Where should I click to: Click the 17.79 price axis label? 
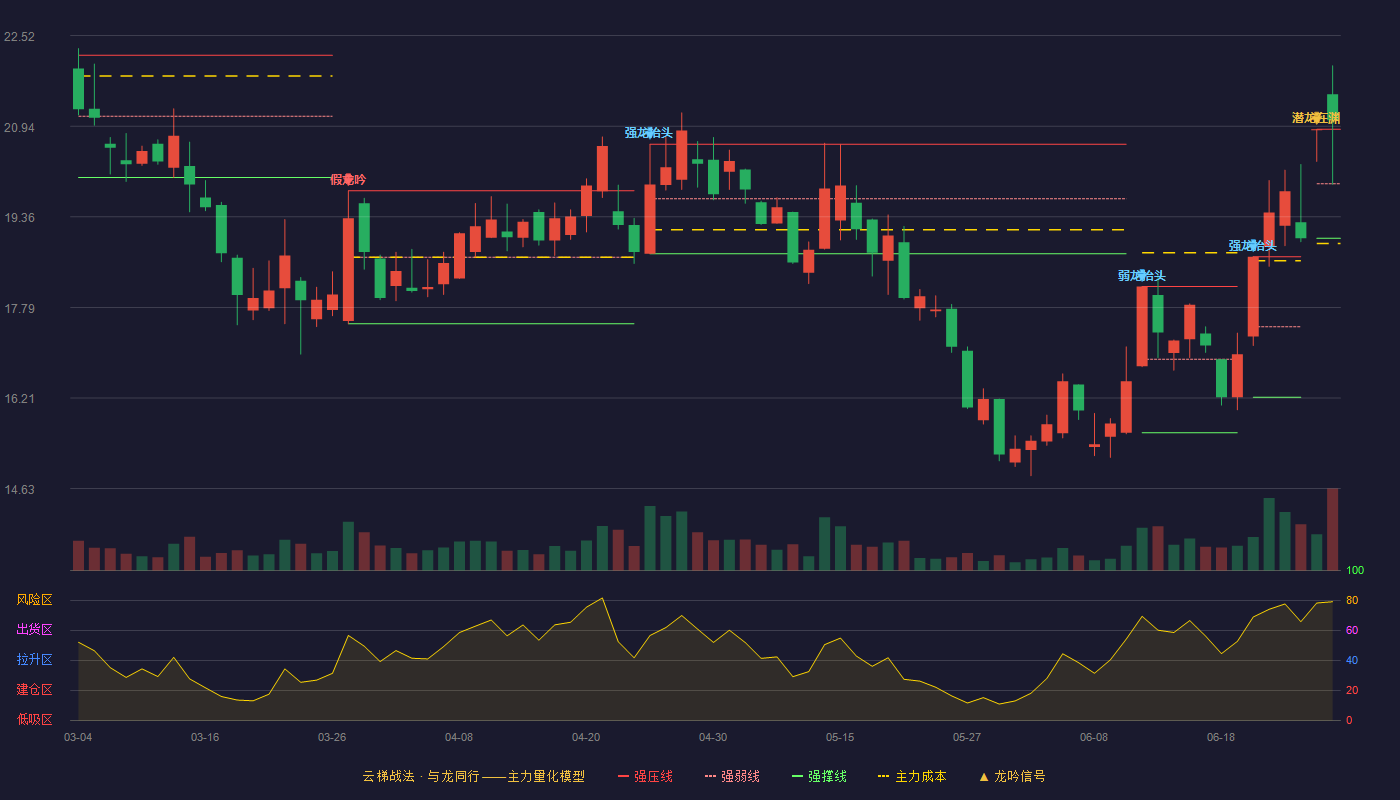pos(19,309)
